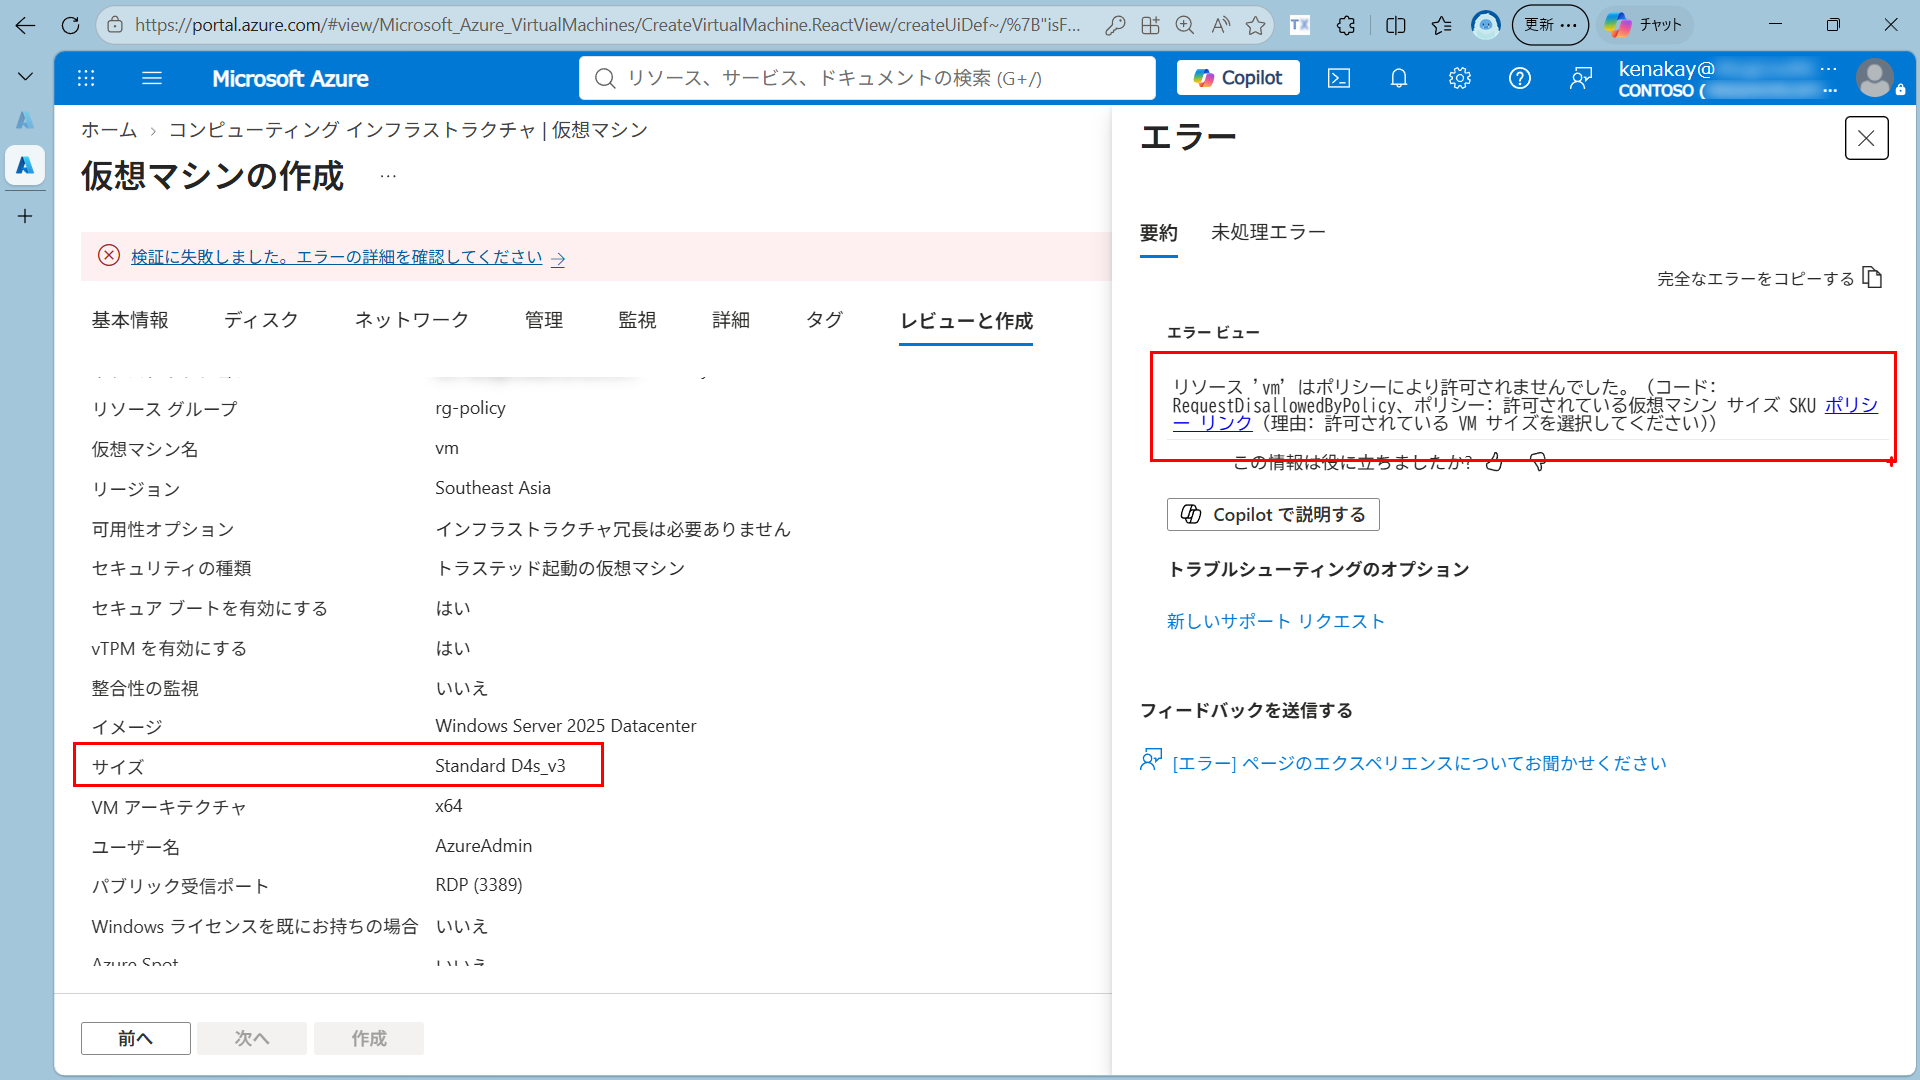This screenshot has height=1080, width=1920.
Task: Select the レビューと作成 tab
Action: pyautogui.click(x=966, y=321)
